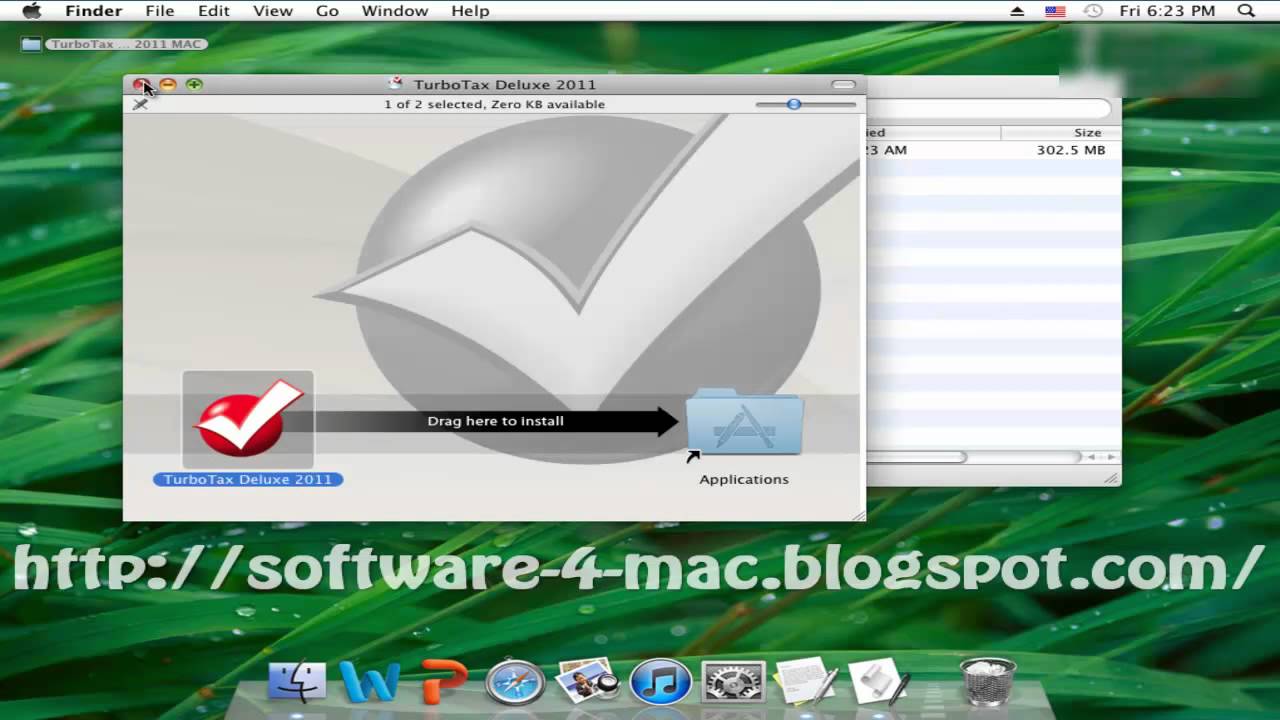Image resolution: width=1280 pixels, height=720 pixels.
Task: Open the View menu
Action: click(273, 11)
